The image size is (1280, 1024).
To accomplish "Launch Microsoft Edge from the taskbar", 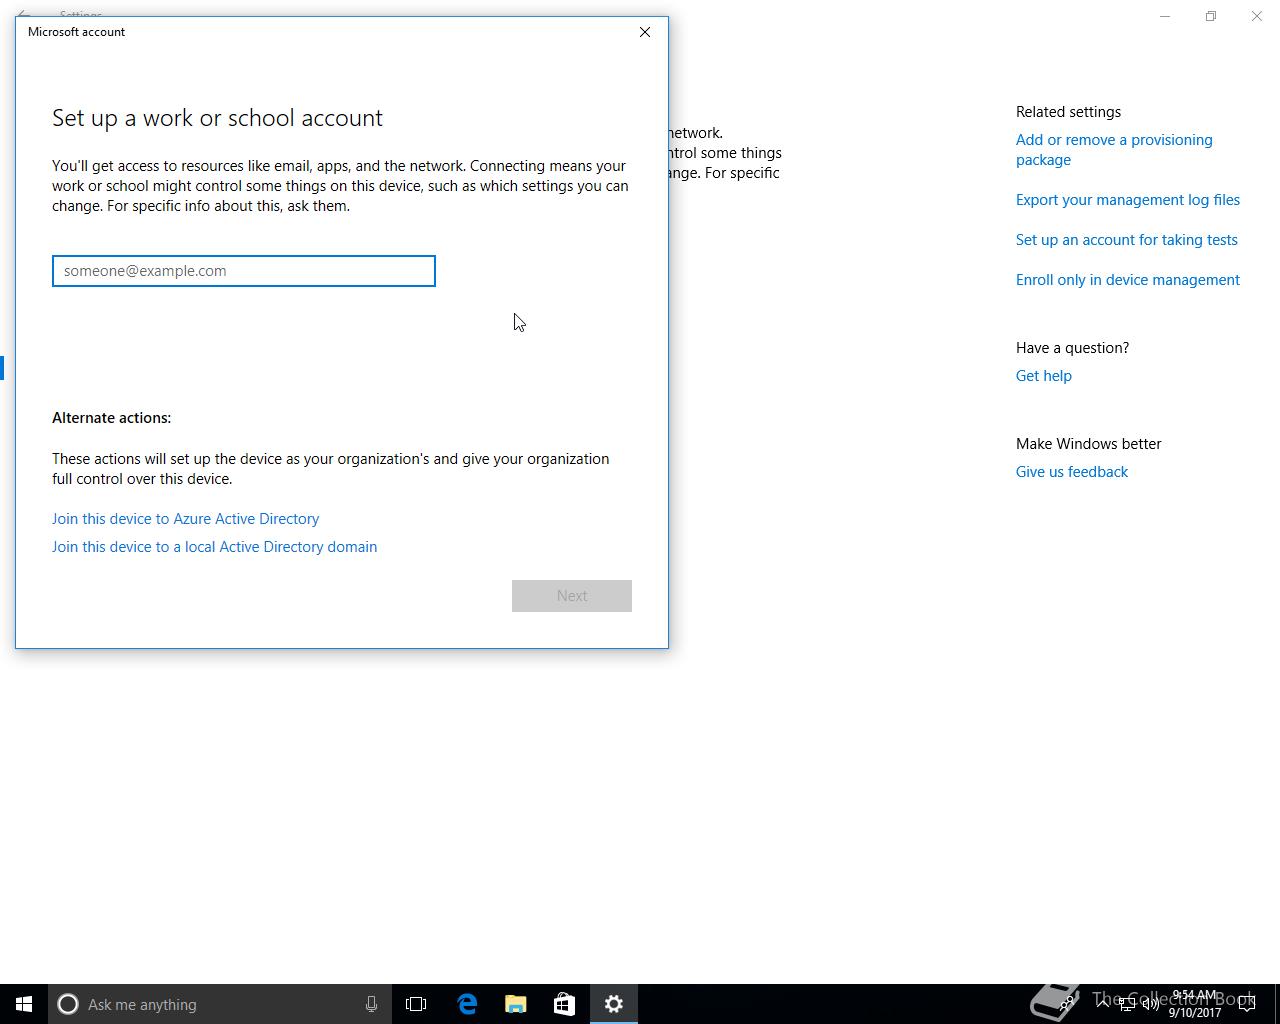I will (467, 1004).
